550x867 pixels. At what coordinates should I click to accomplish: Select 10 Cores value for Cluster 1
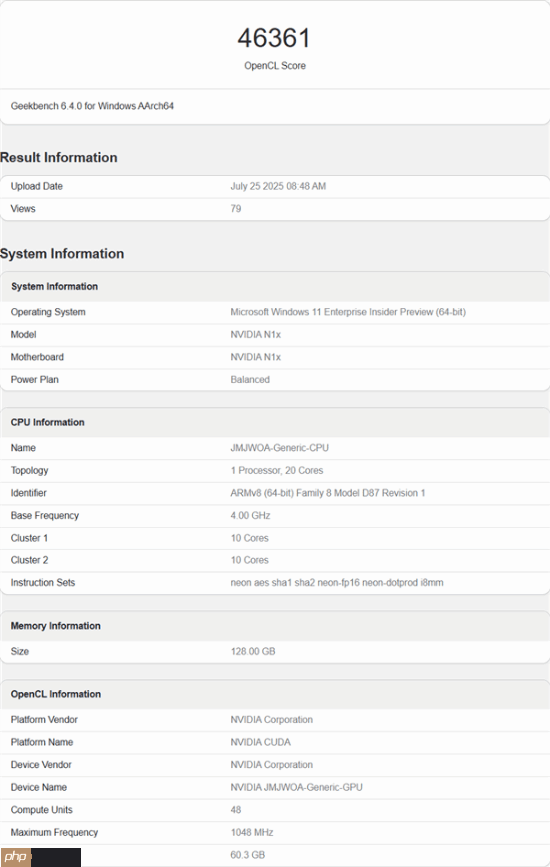(249, 538)
